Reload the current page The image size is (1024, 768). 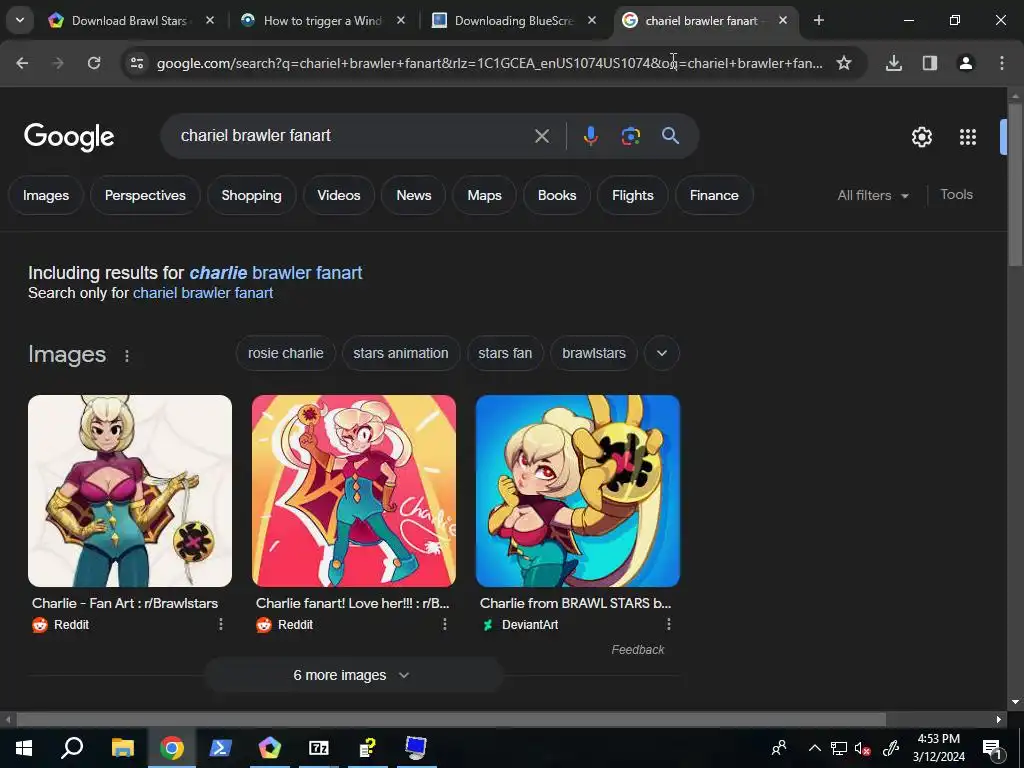[x=94, y=63]
